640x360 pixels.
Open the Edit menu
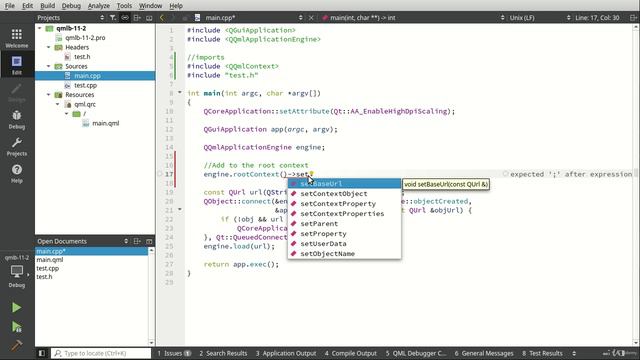(x=27, y=6)
